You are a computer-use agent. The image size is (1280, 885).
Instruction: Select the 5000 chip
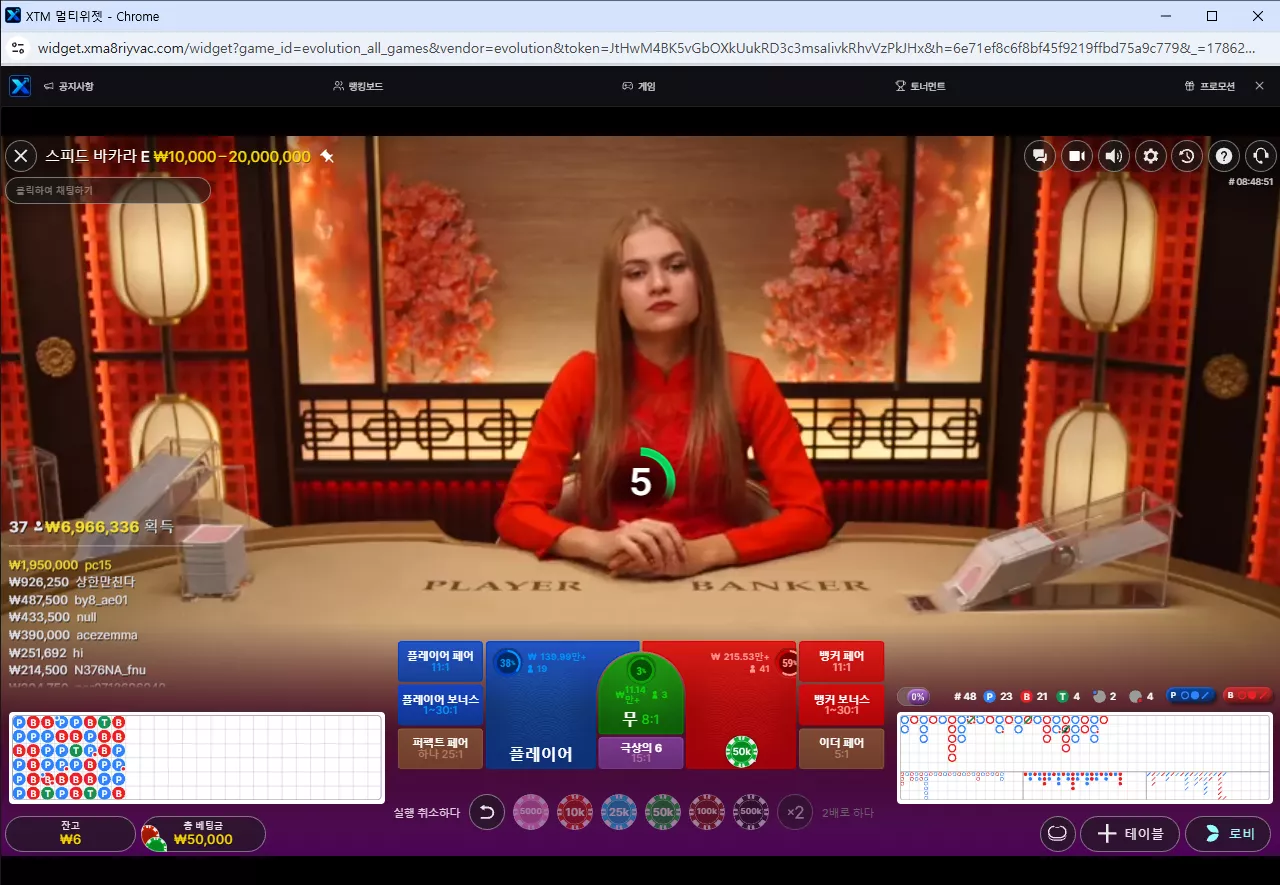(531, 812)
